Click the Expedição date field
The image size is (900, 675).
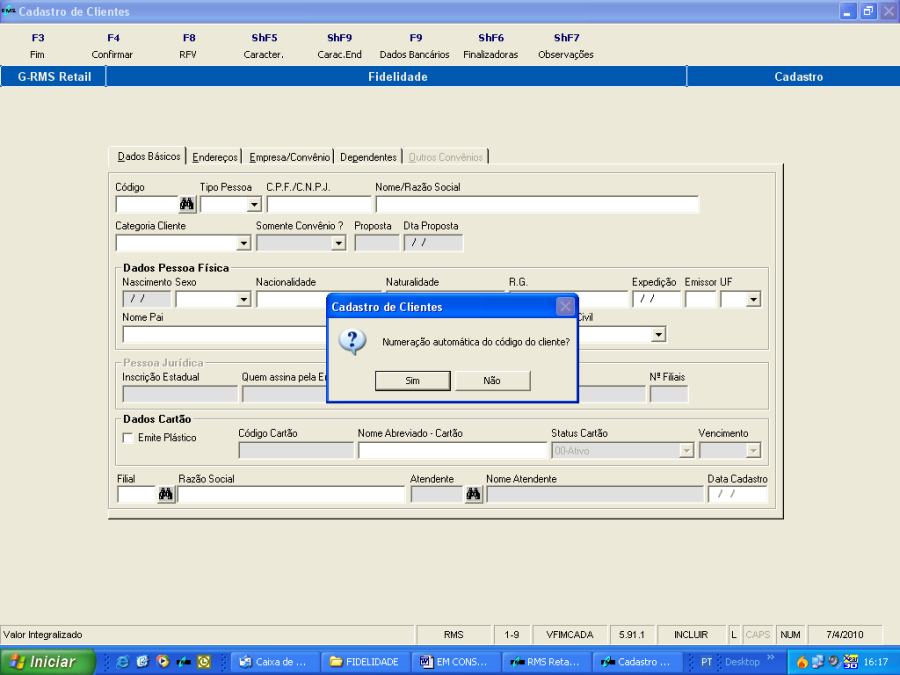point(656,299)
